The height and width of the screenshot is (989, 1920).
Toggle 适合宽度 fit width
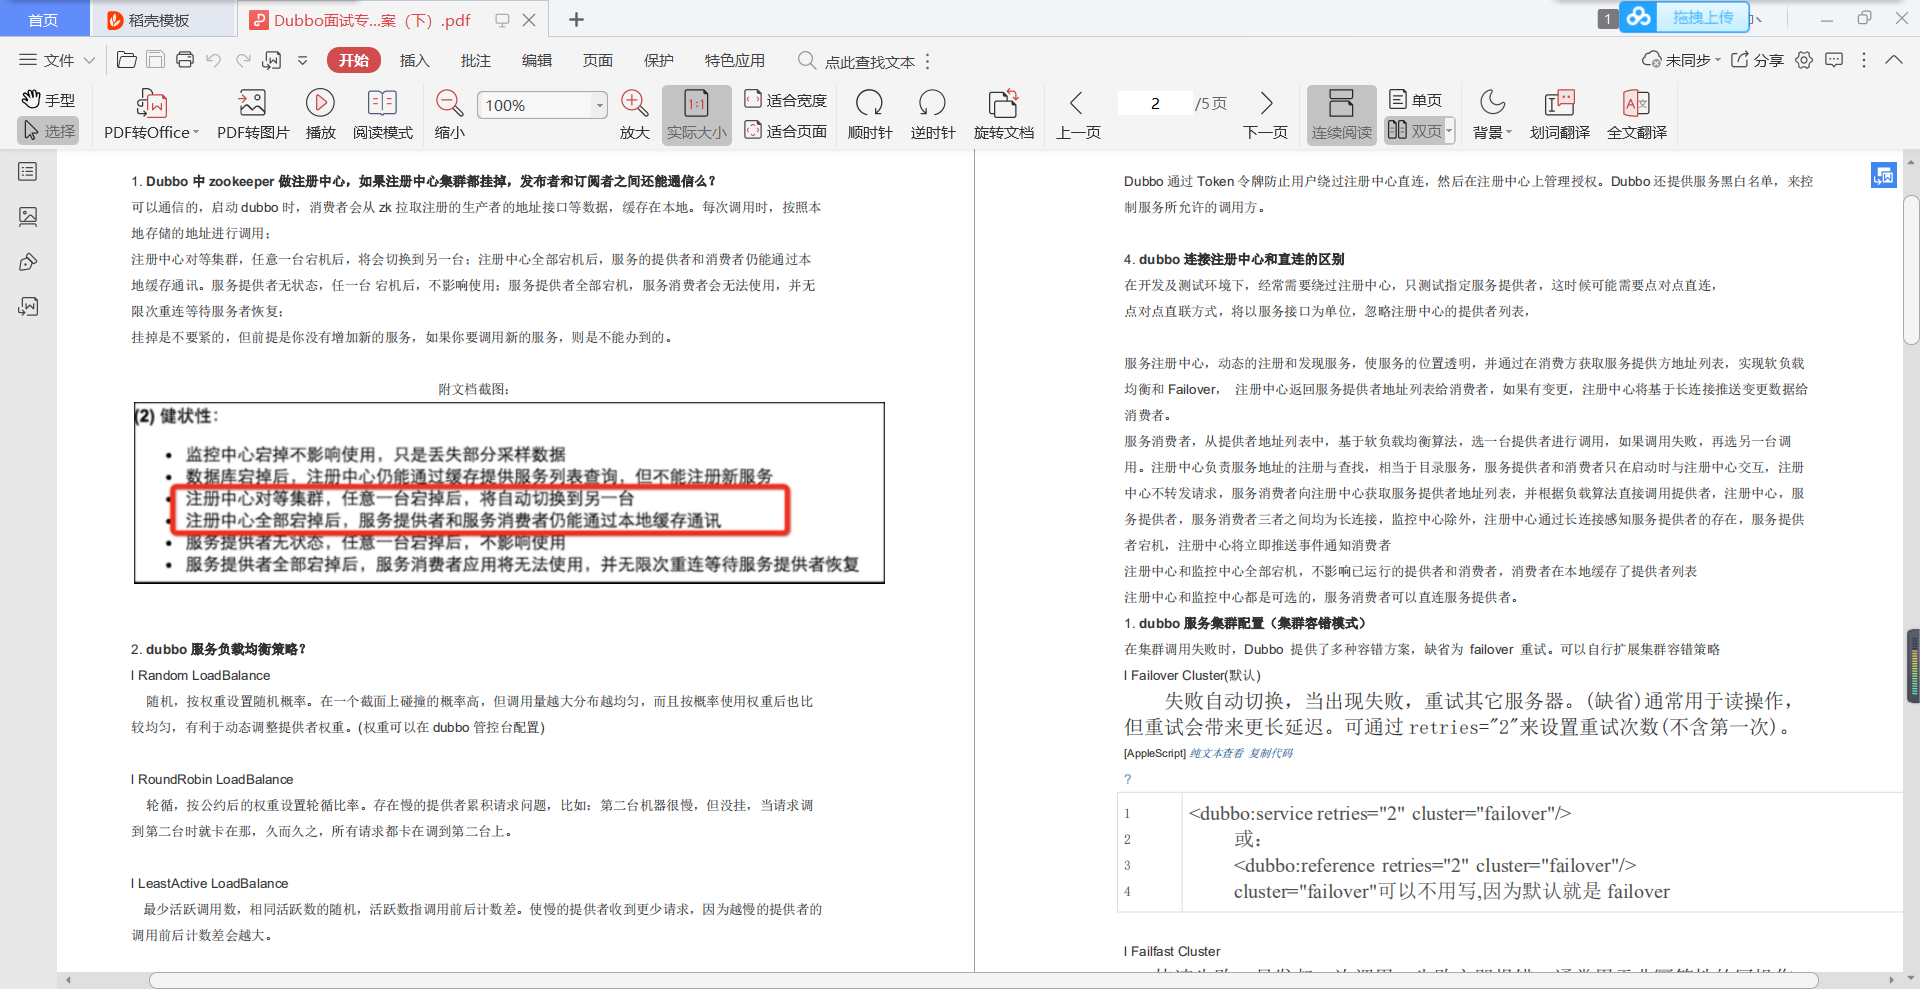[x=786, y=100]
